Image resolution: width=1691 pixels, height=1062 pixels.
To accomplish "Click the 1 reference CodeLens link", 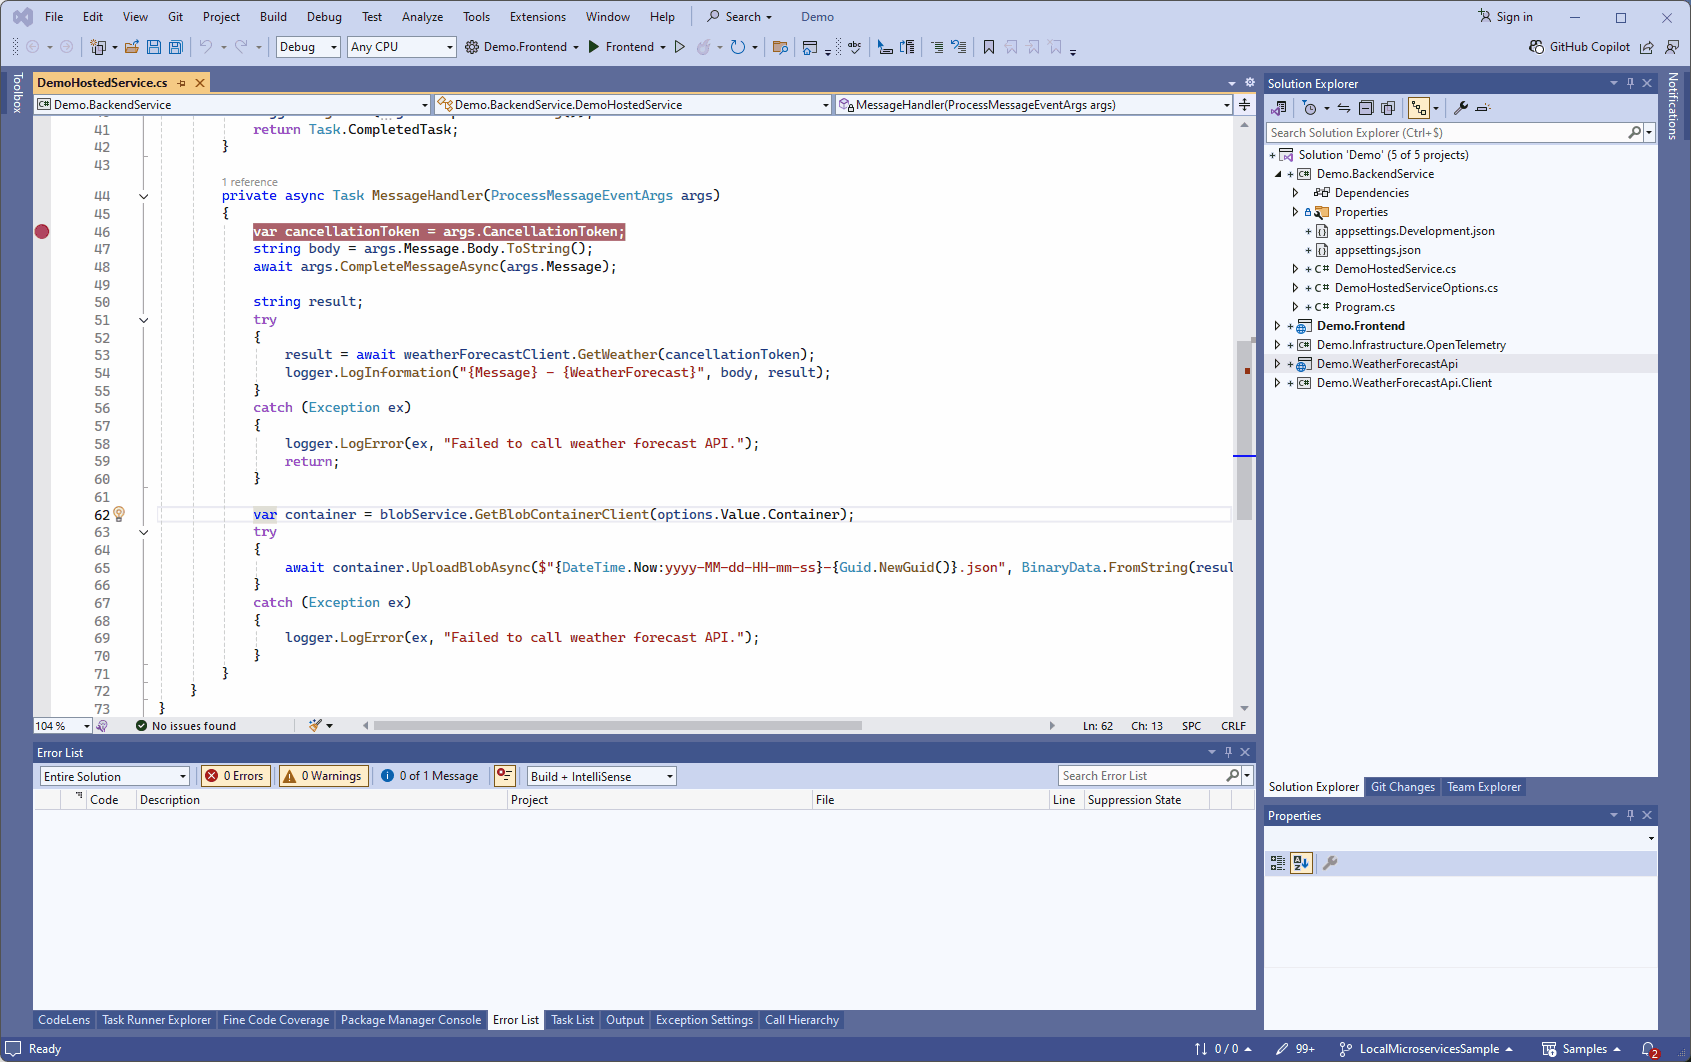I will pos(250,182).
